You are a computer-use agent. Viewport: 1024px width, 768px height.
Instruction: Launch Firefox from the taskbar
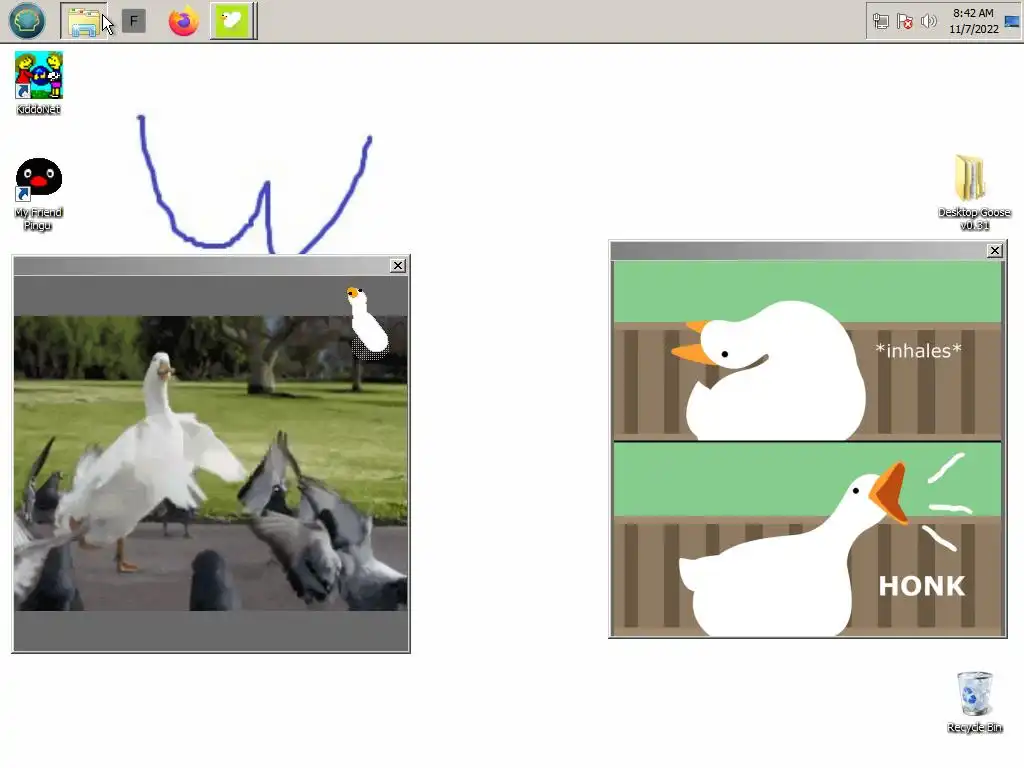click(x=184, y=21)
